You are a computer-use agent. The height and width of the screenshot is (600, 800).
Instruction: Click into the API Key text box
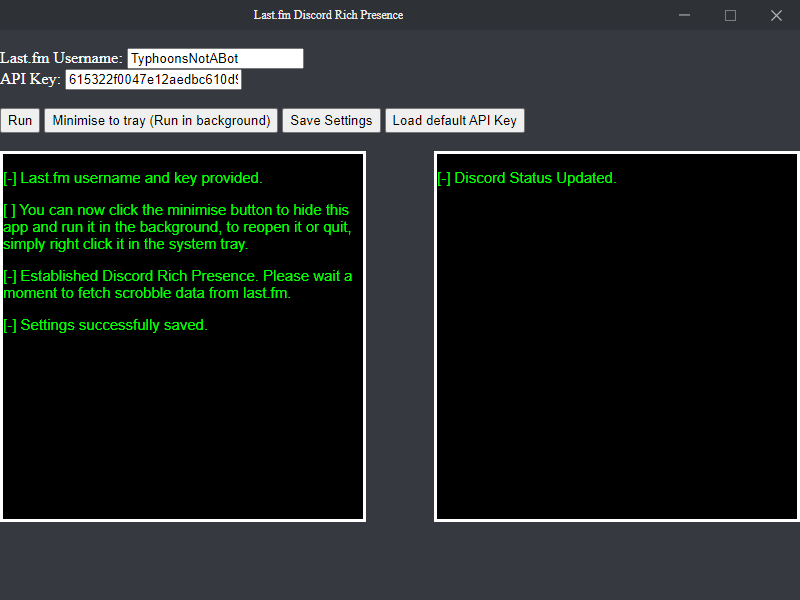pos(153,80)
